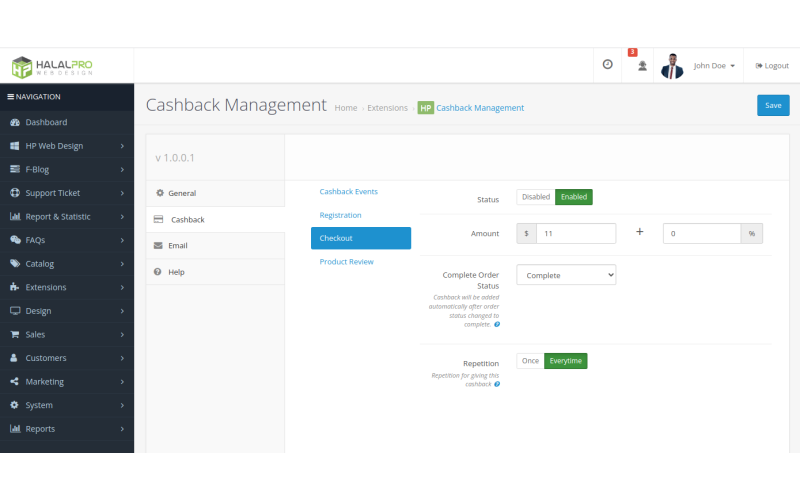Click the Email tab envelope icon

pos(158,245)
